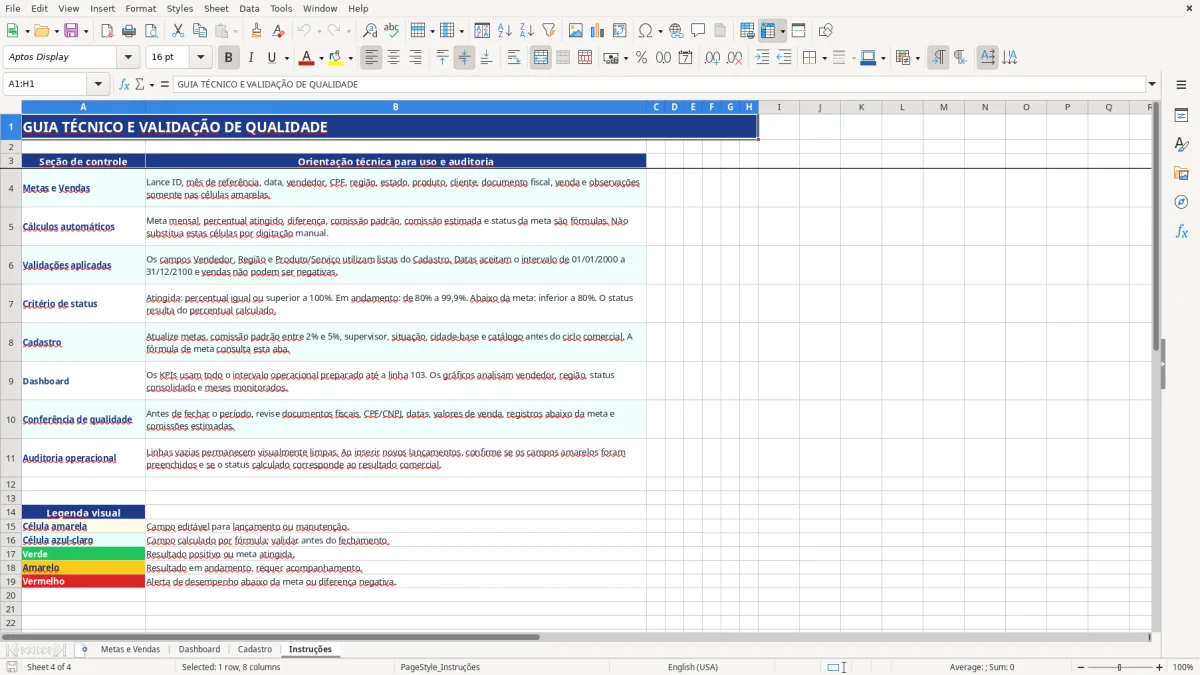1200x675 pixels.
Task: Open the Data menu
Action: click(249, 8)
